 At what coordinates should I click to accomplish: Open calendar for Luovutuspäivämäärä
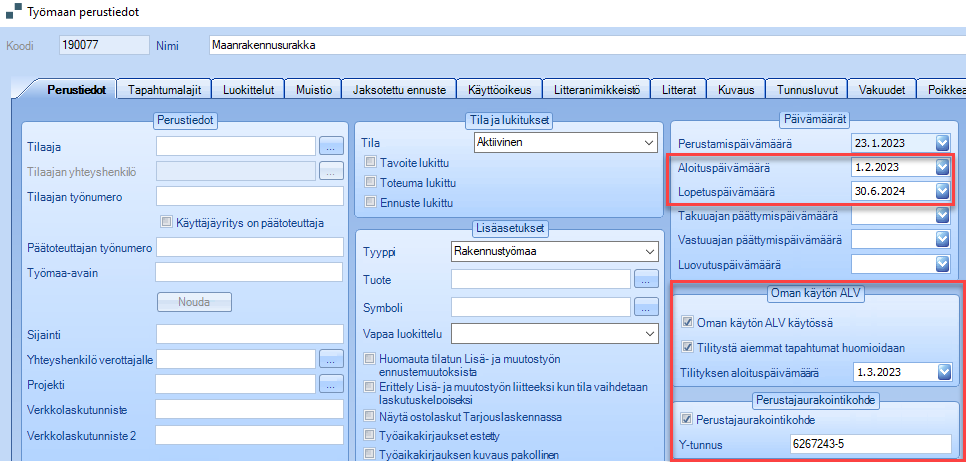pos(943,264)
